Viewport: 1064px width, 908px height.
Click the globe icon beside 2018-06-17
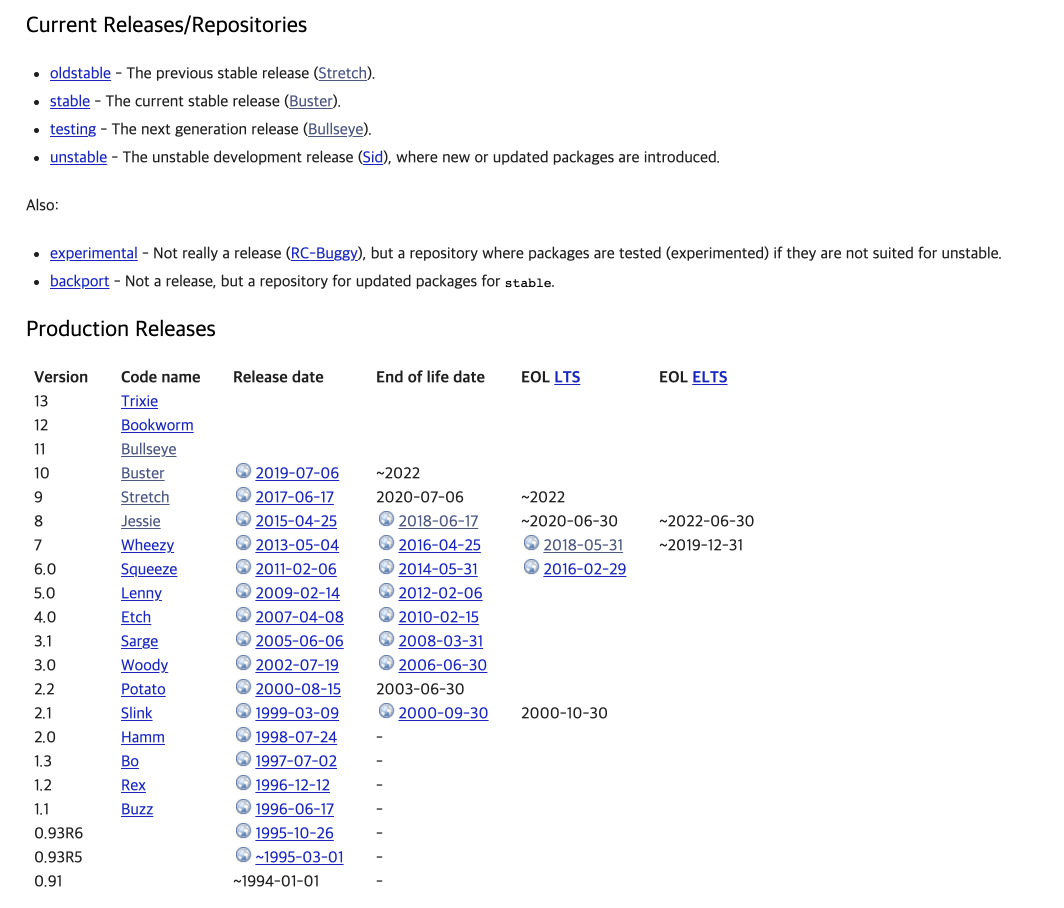[x=386, y=519]
